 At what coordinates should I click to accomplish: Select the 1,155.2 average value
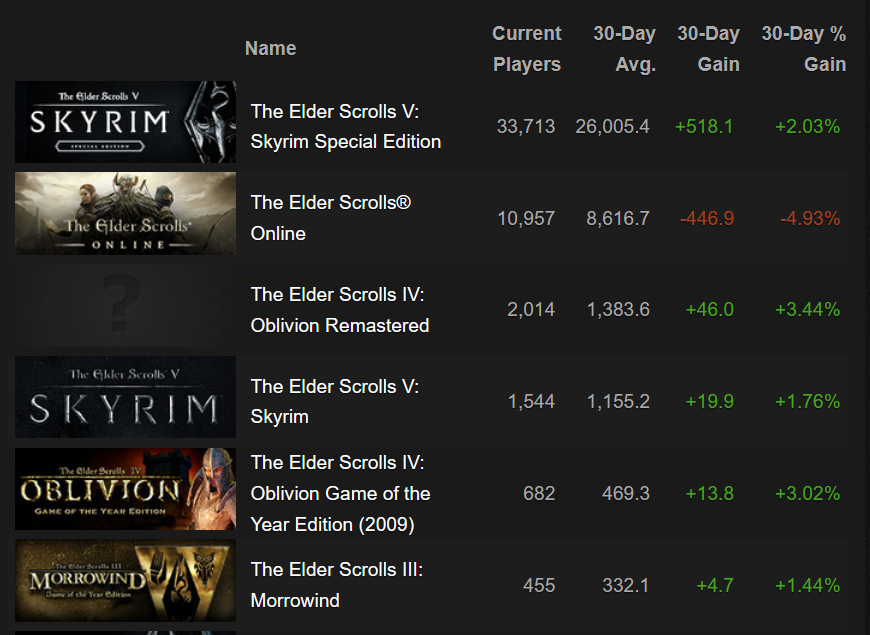click(618, 401)
